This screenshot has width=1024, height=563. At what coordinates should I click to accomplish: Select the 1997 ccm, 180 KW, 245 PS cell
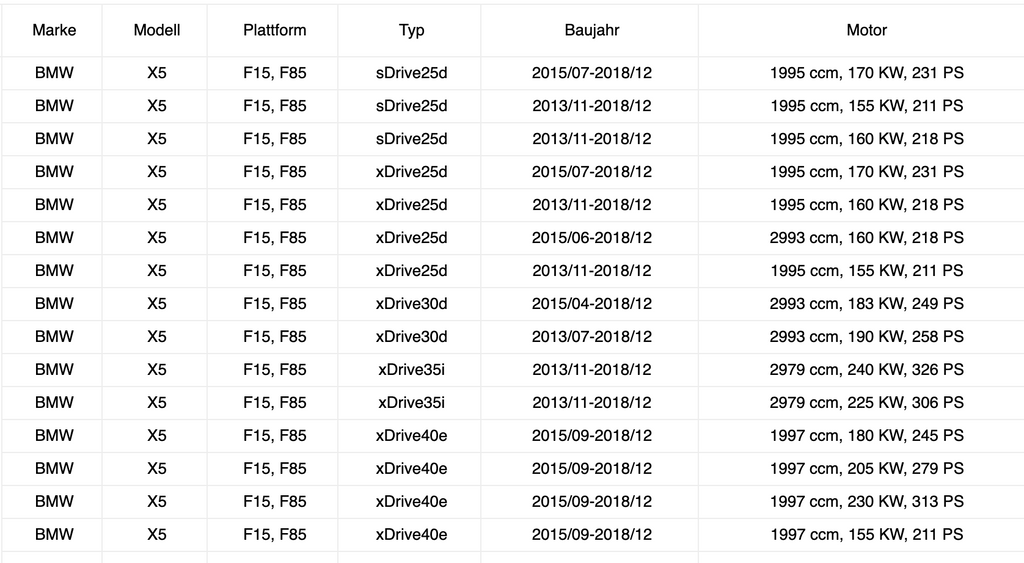point(866,435)
